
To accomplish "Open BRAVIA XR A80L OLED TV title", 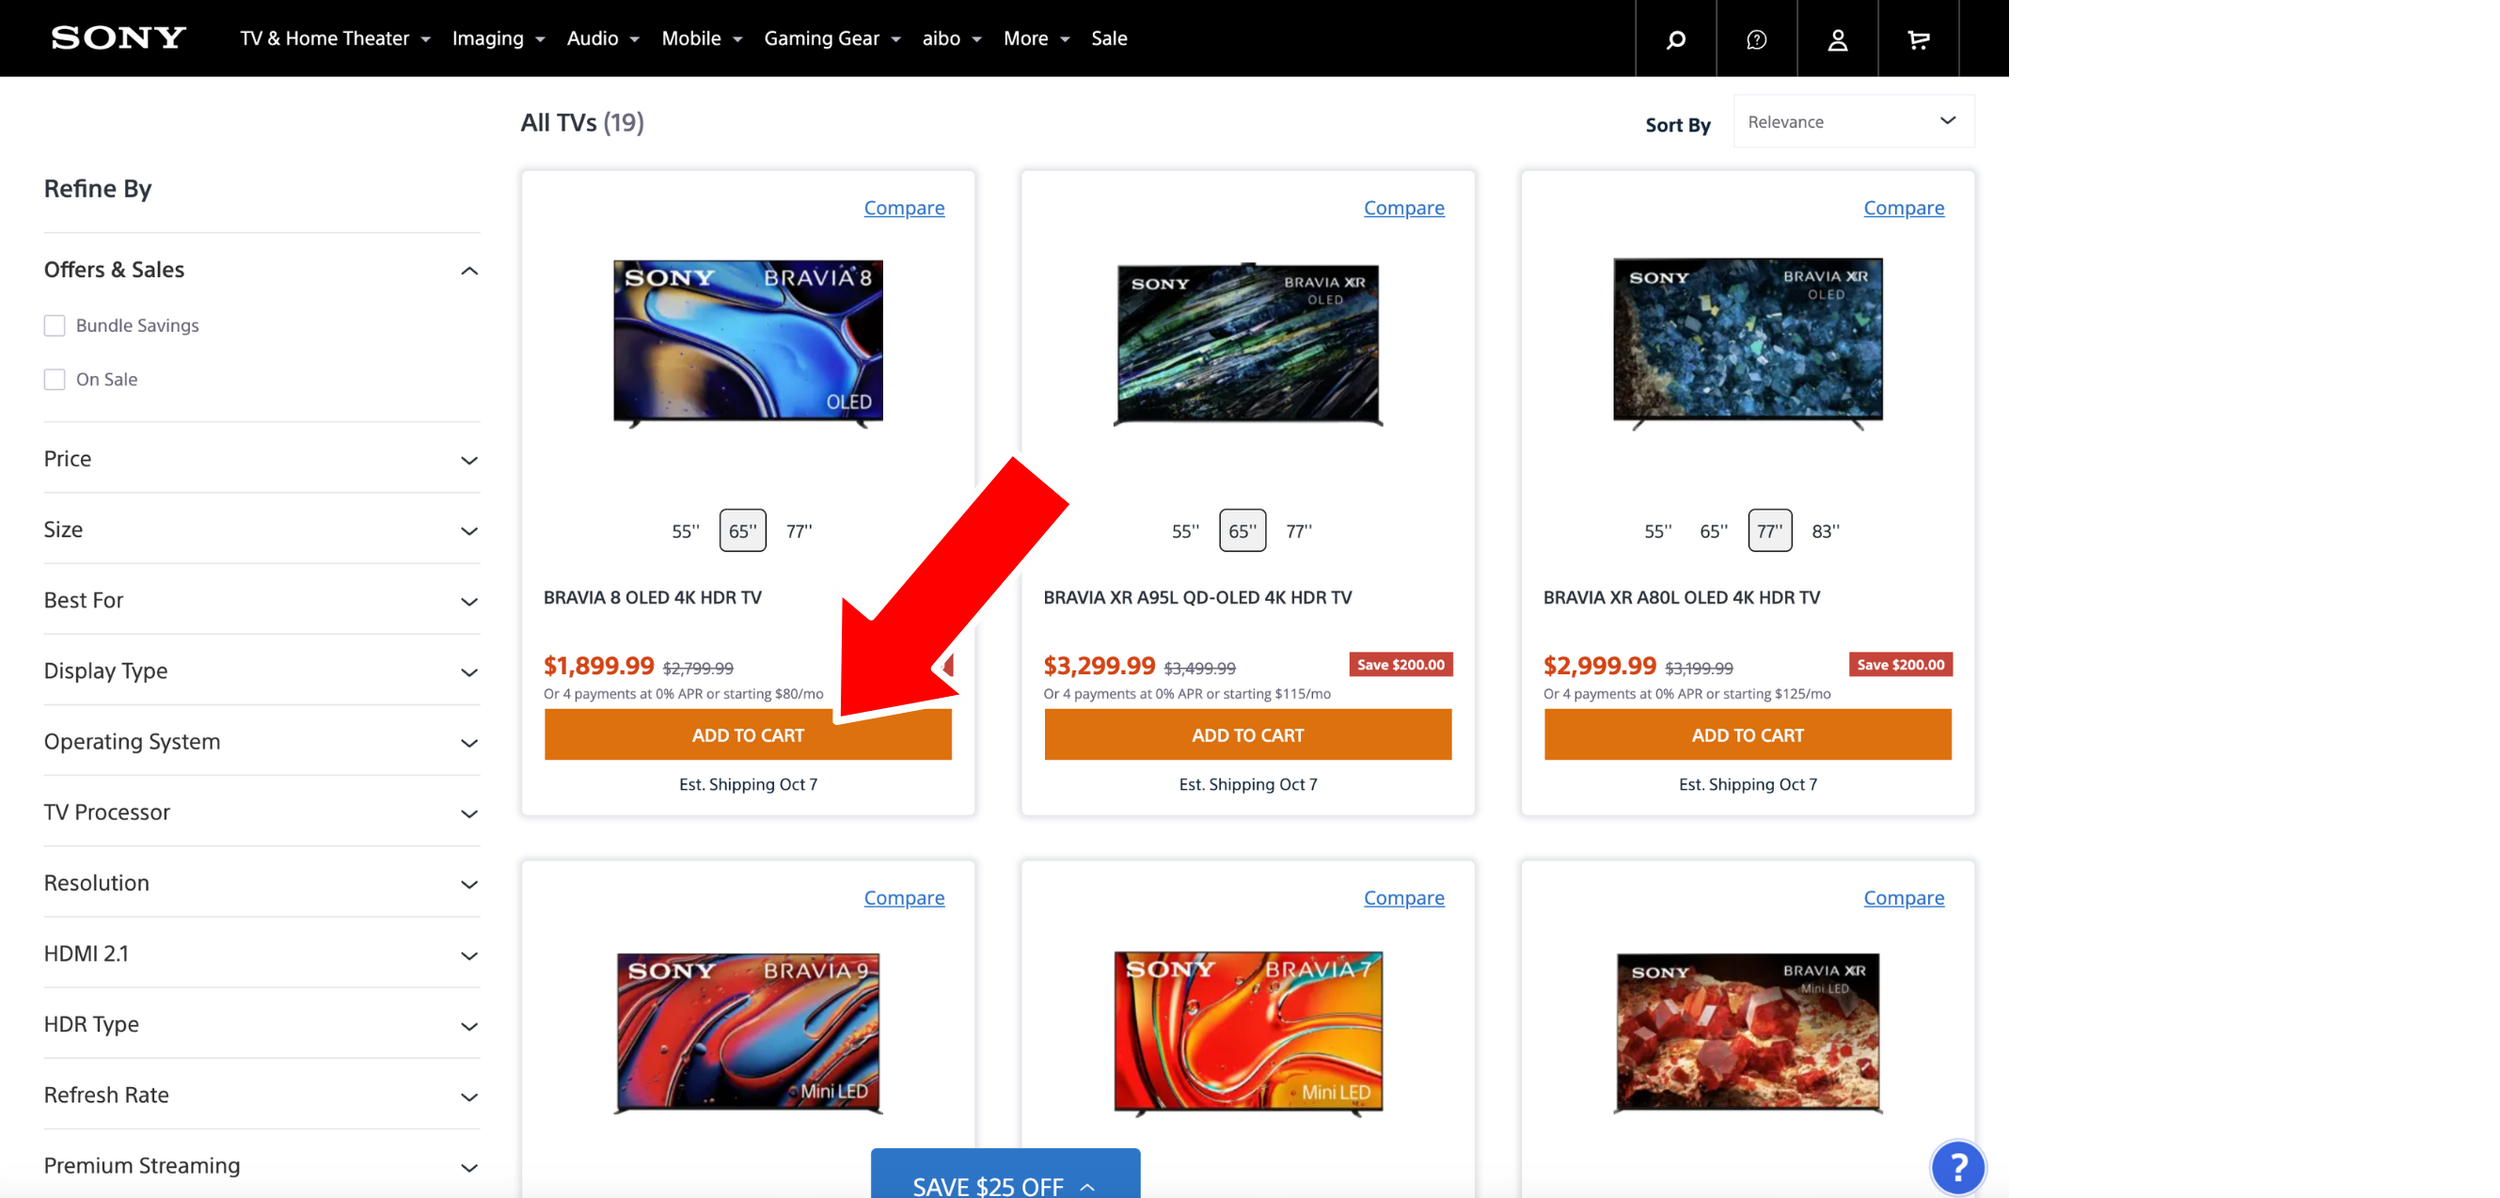I will pos(1682,598).
